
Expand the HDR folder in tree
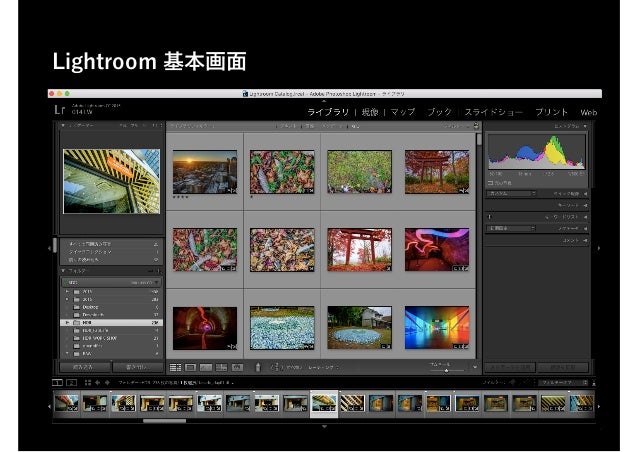pos(67,324)
